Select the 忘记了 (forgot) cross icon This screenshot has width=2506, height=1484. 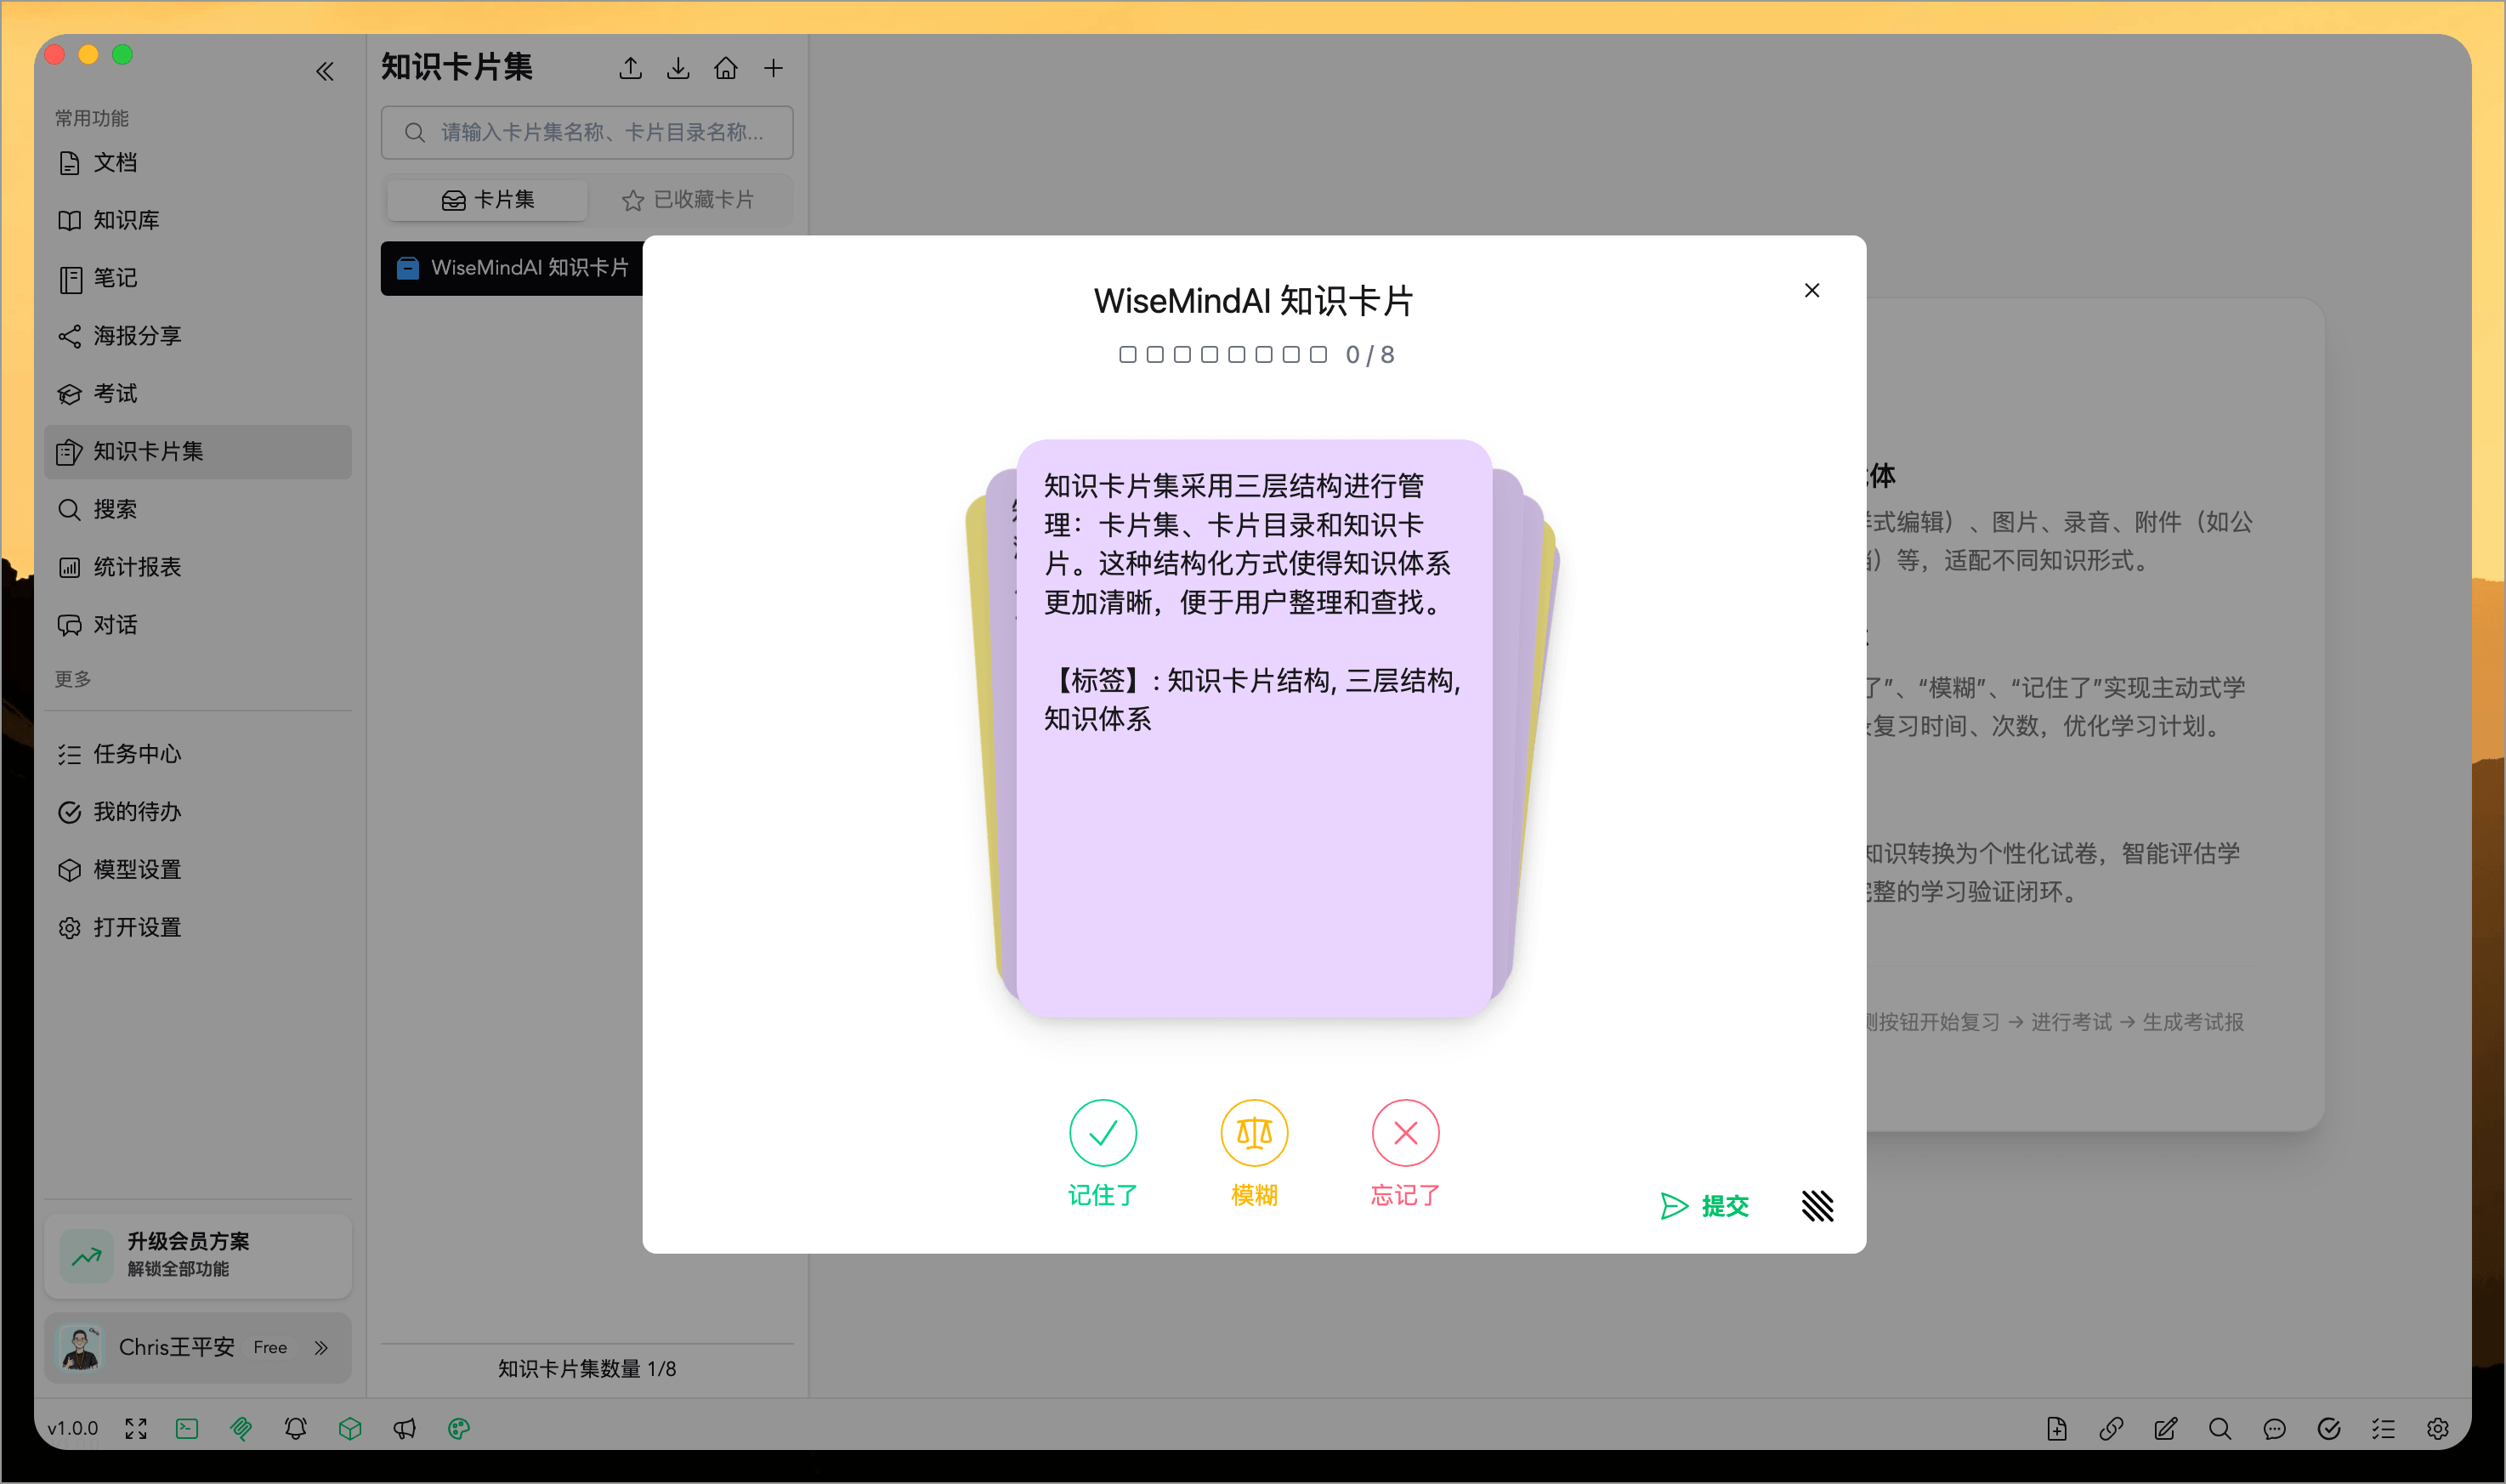click(x=1404, y=1133)
